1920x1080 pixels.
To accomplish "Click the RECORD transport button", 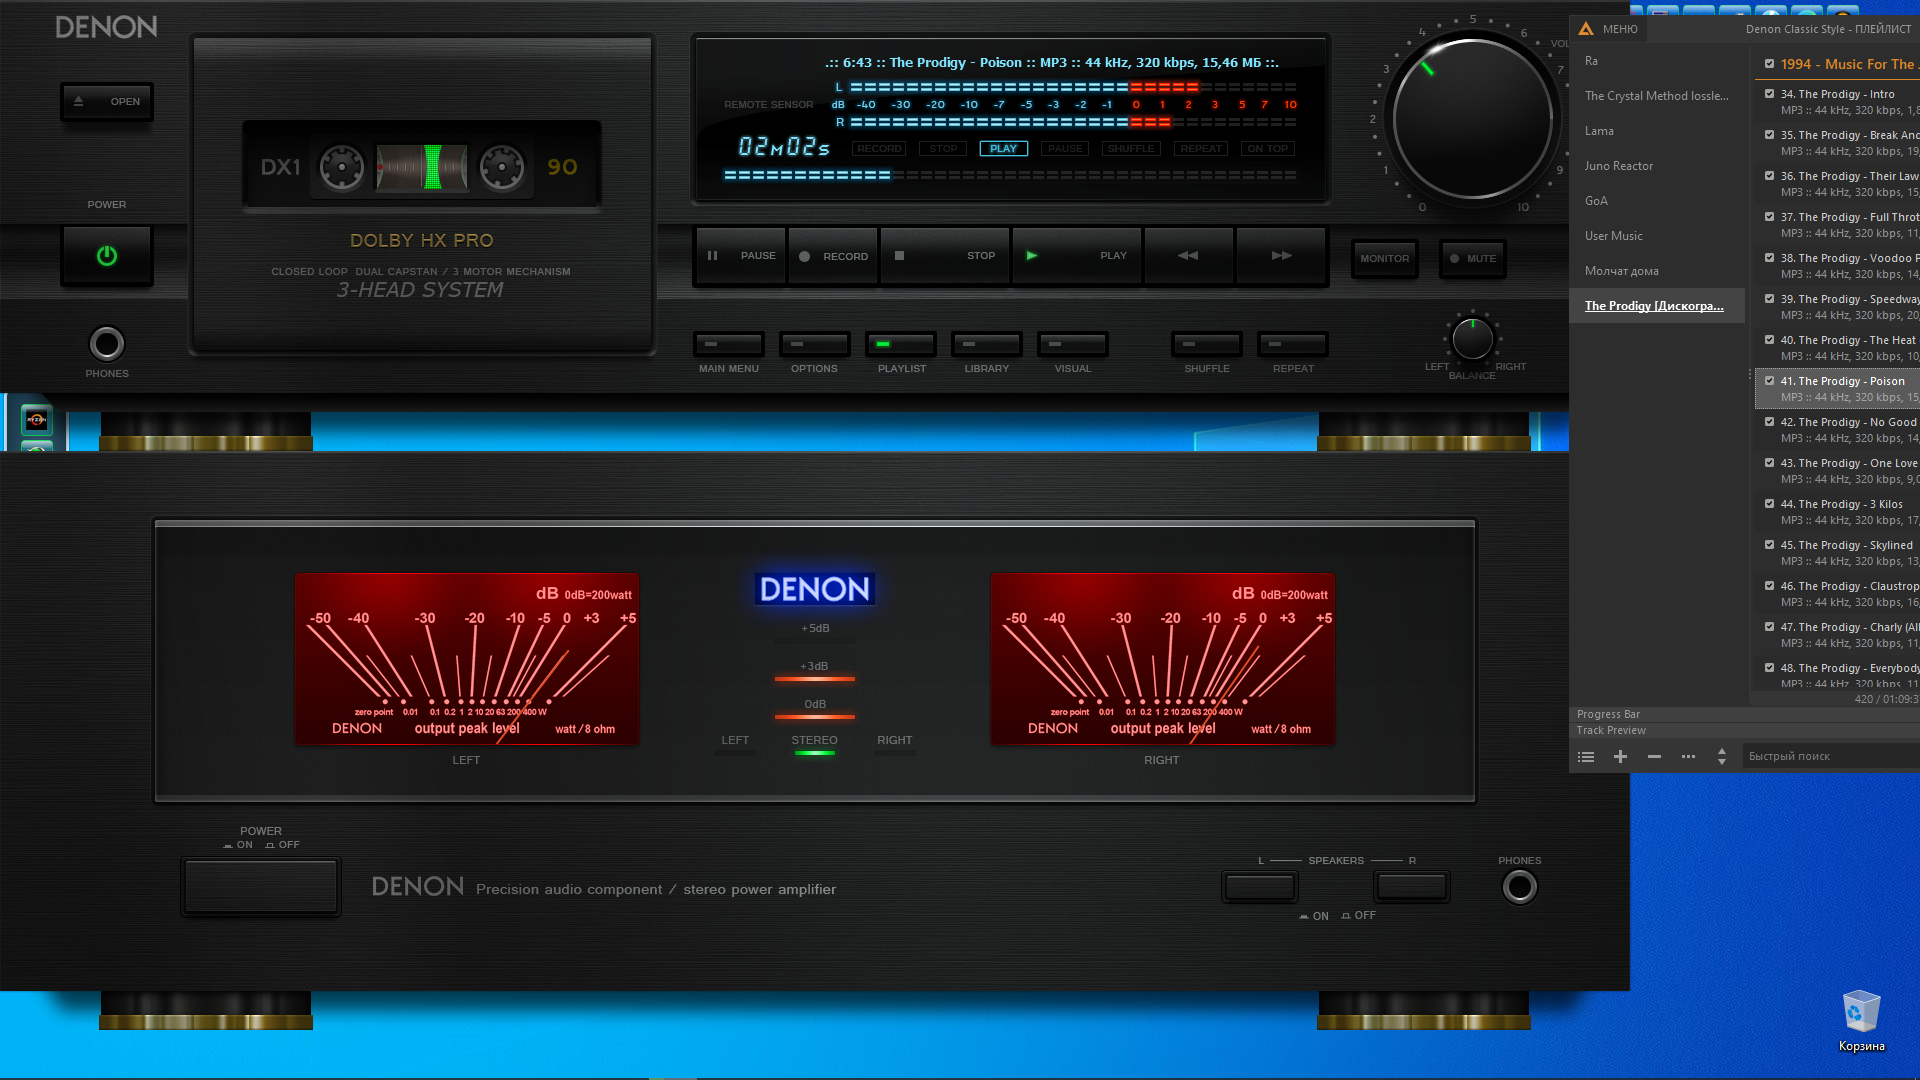I will point(833,256).
